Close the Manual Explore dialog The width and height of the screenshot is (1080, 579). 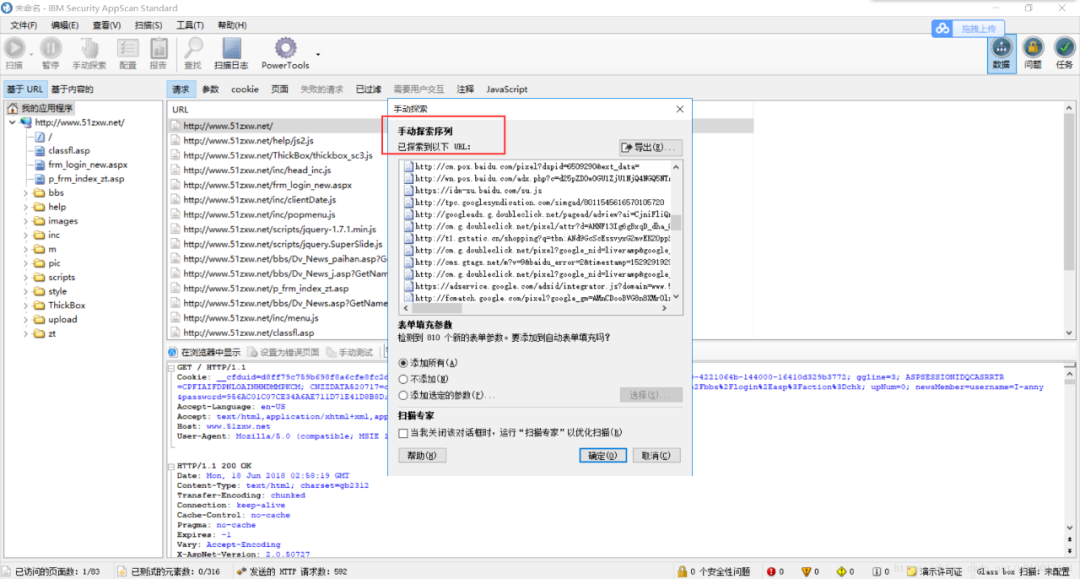click(680, 109)
